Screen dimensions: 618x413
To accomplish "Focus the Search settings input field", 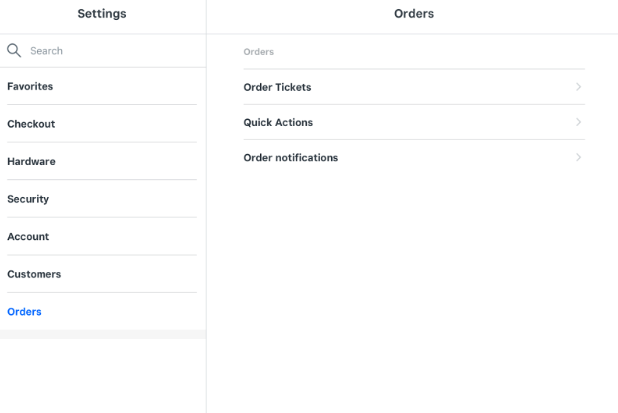I will click(110, 50).
